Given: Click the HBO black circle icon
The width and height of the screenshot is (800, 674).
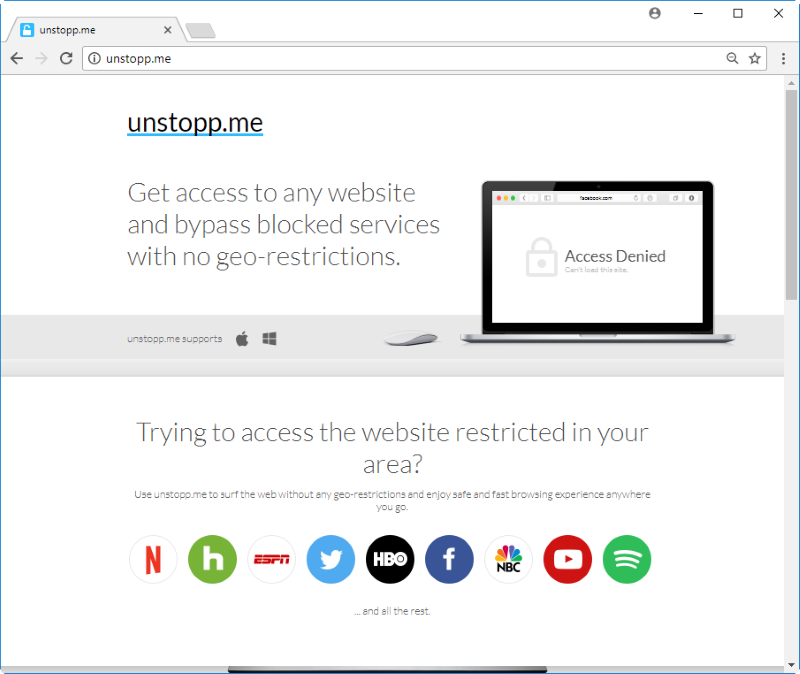Looking at the screenshot, I should click(390, 559).
